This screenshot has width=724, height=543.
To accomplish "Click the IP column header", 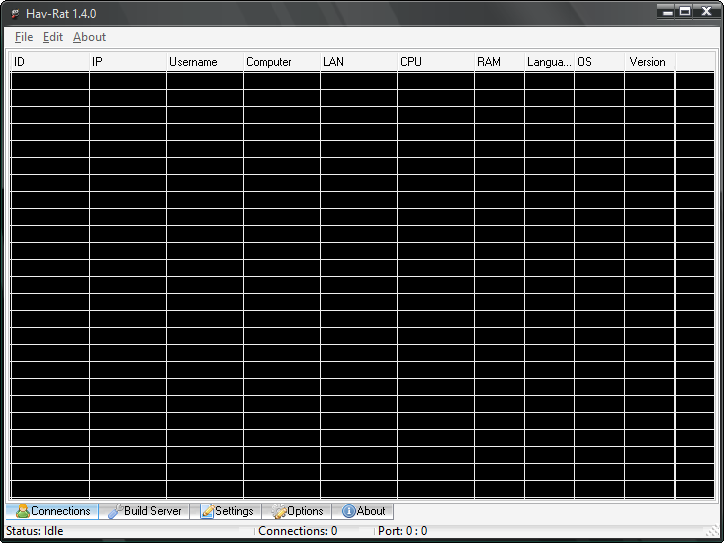I will (127, 62).
